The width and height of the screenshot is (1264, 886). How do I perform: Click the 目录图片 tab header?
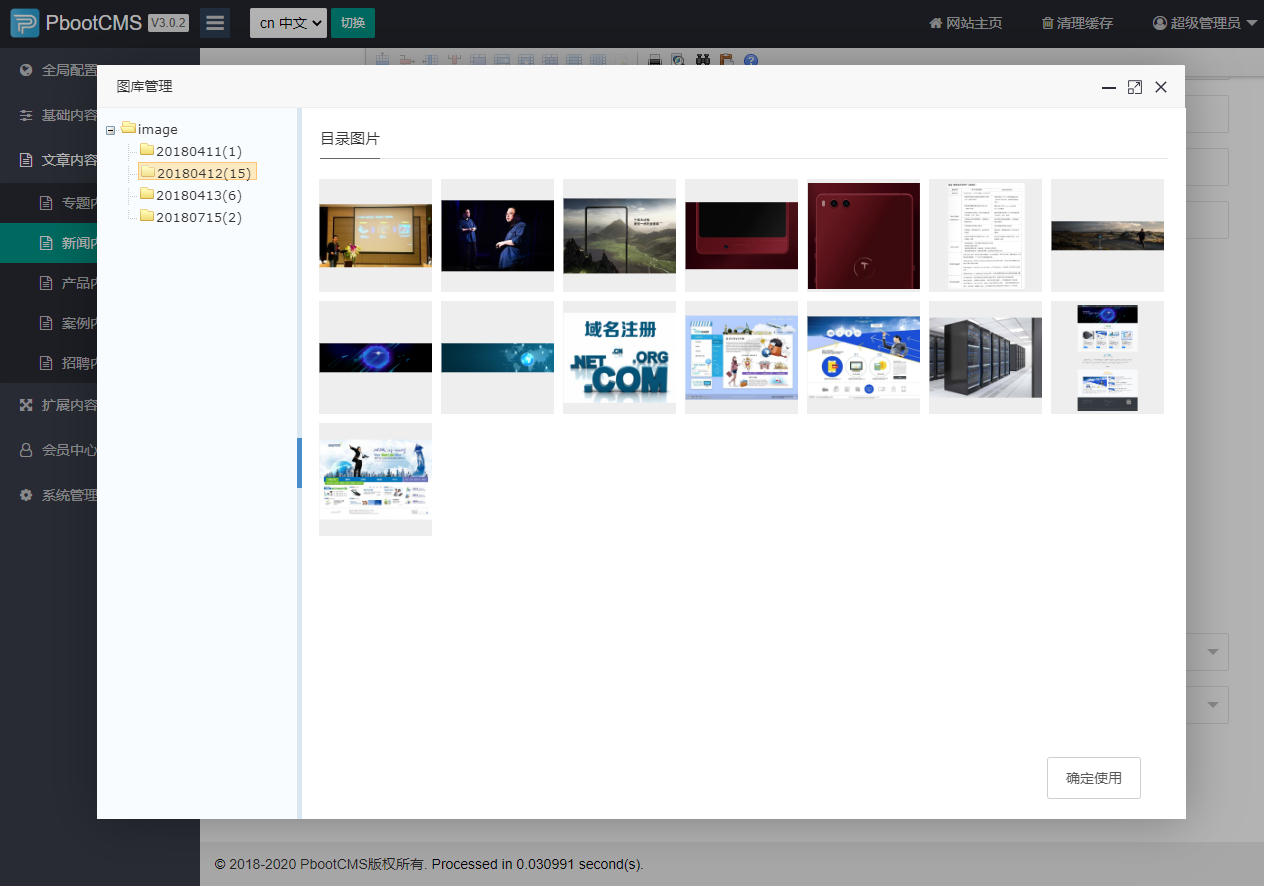click(349, 139)
